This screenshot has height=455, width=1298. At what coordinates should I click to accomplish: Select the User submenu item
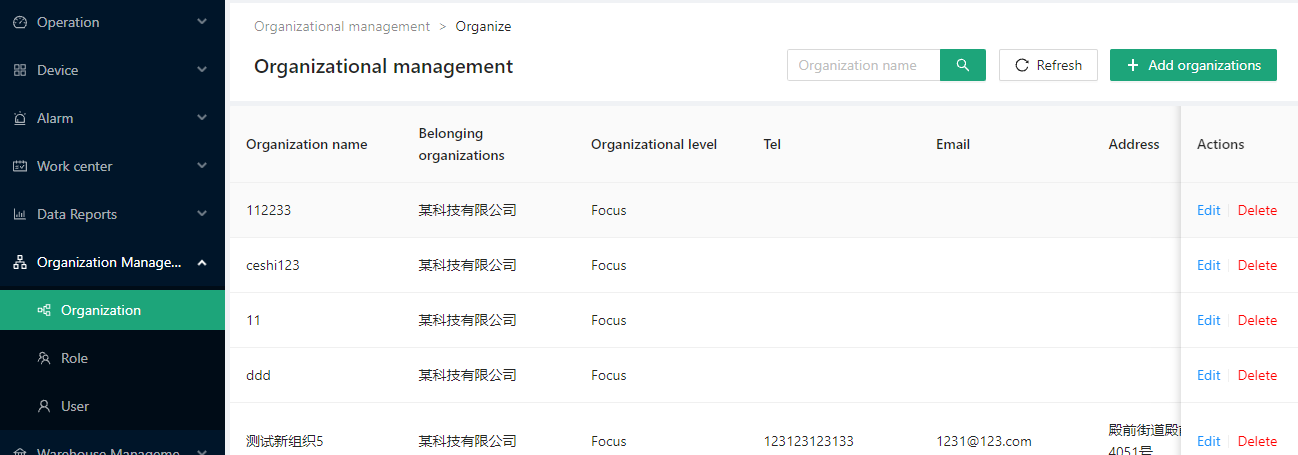tap(112, 406)
